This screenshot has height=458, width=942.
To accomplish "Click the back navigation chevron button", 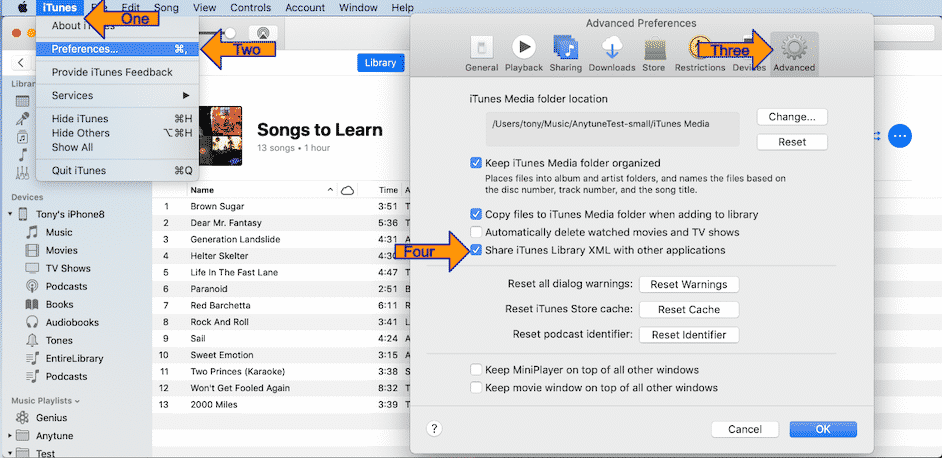I will [x=21, y=63].
